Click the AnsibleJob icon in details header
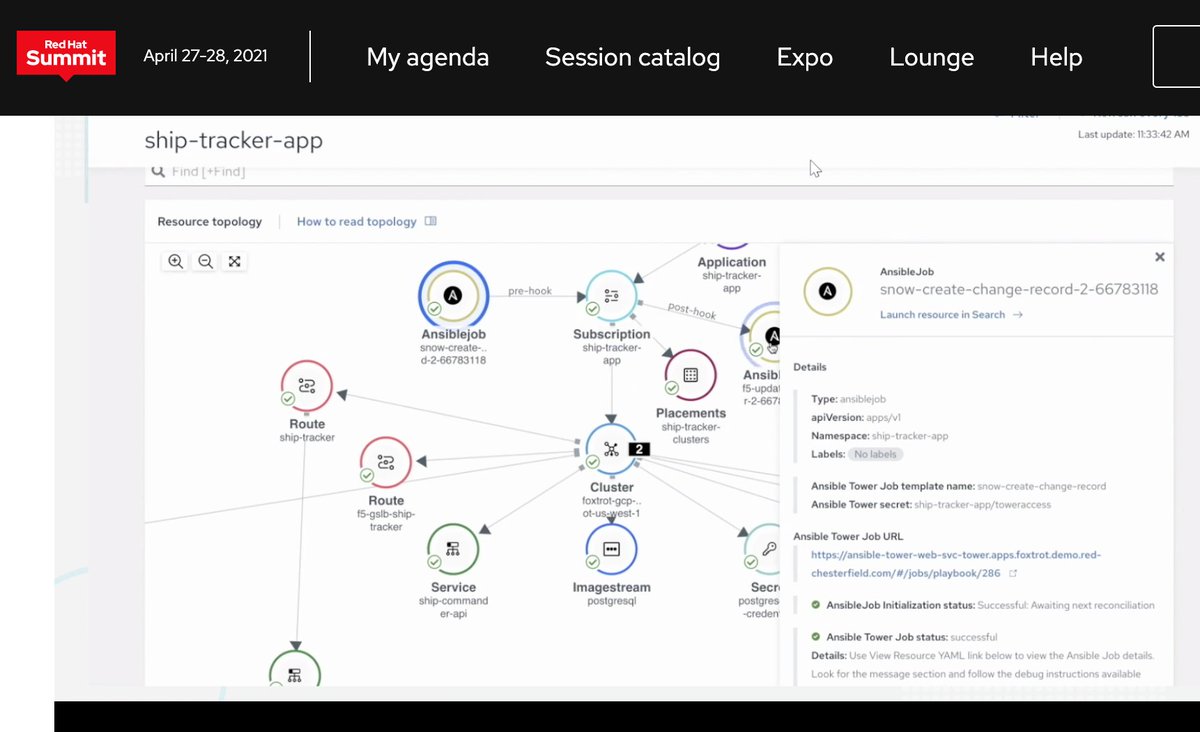 [828, 291]
